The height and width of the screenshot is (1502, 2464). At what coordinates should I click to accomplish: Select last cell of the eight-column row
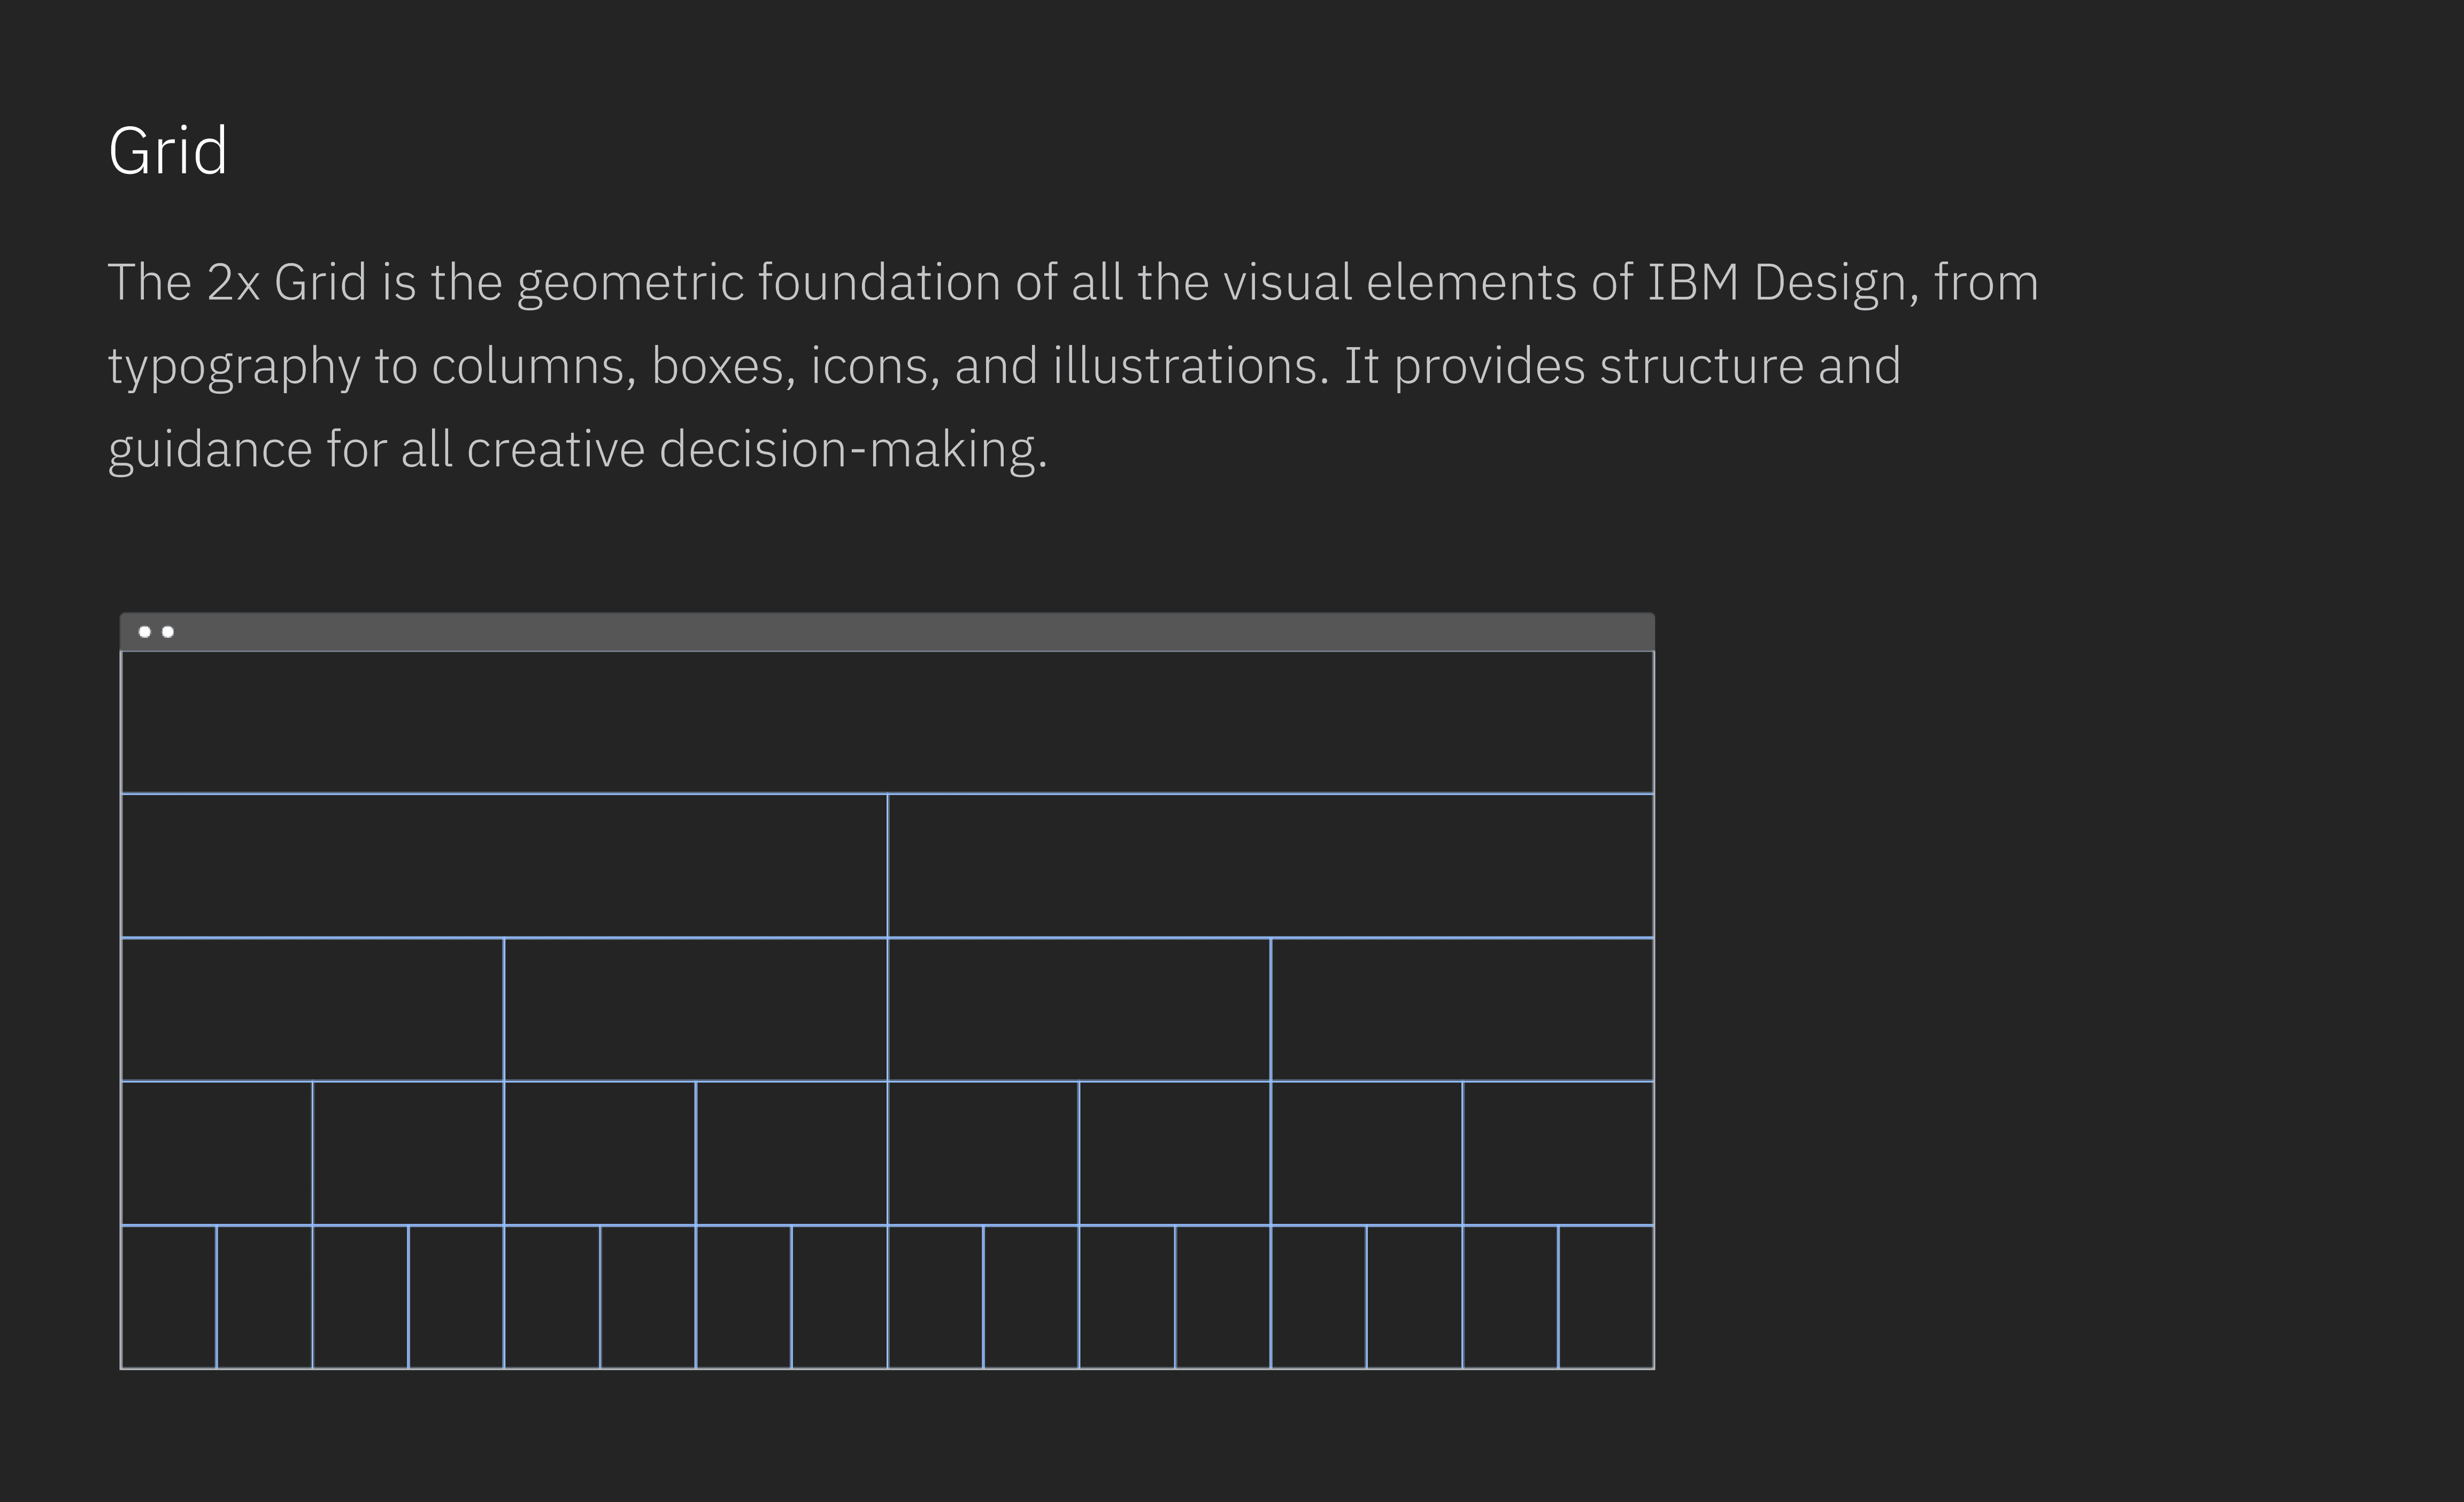1558,1153
